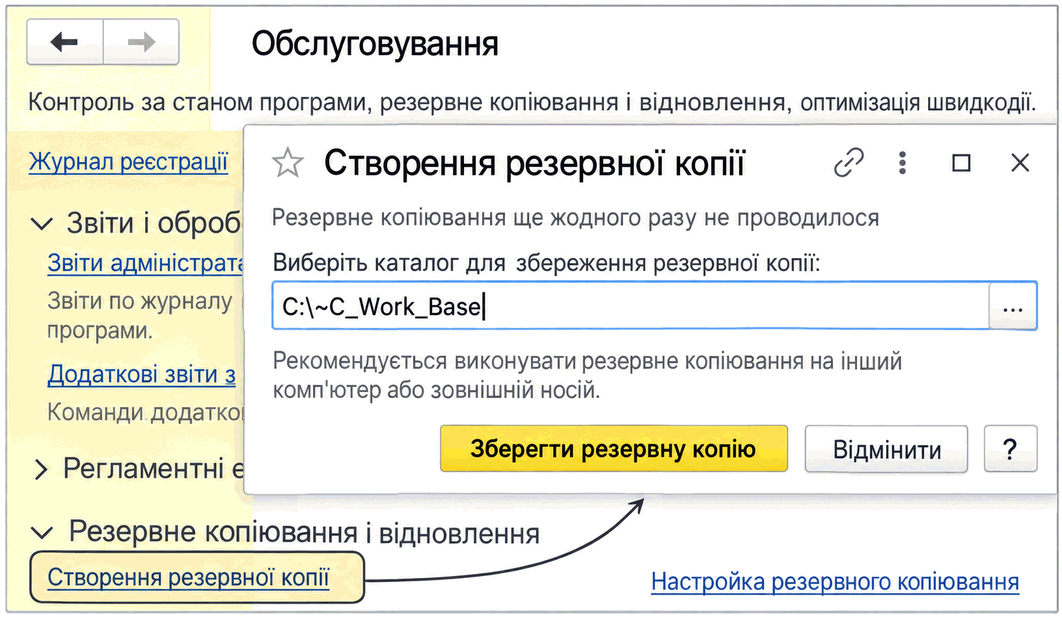Image resolution: width=1062 pixels, height=620 pixels.
Task: Add dialog to favorites with star icon
Action: click(x=288, y=163)
